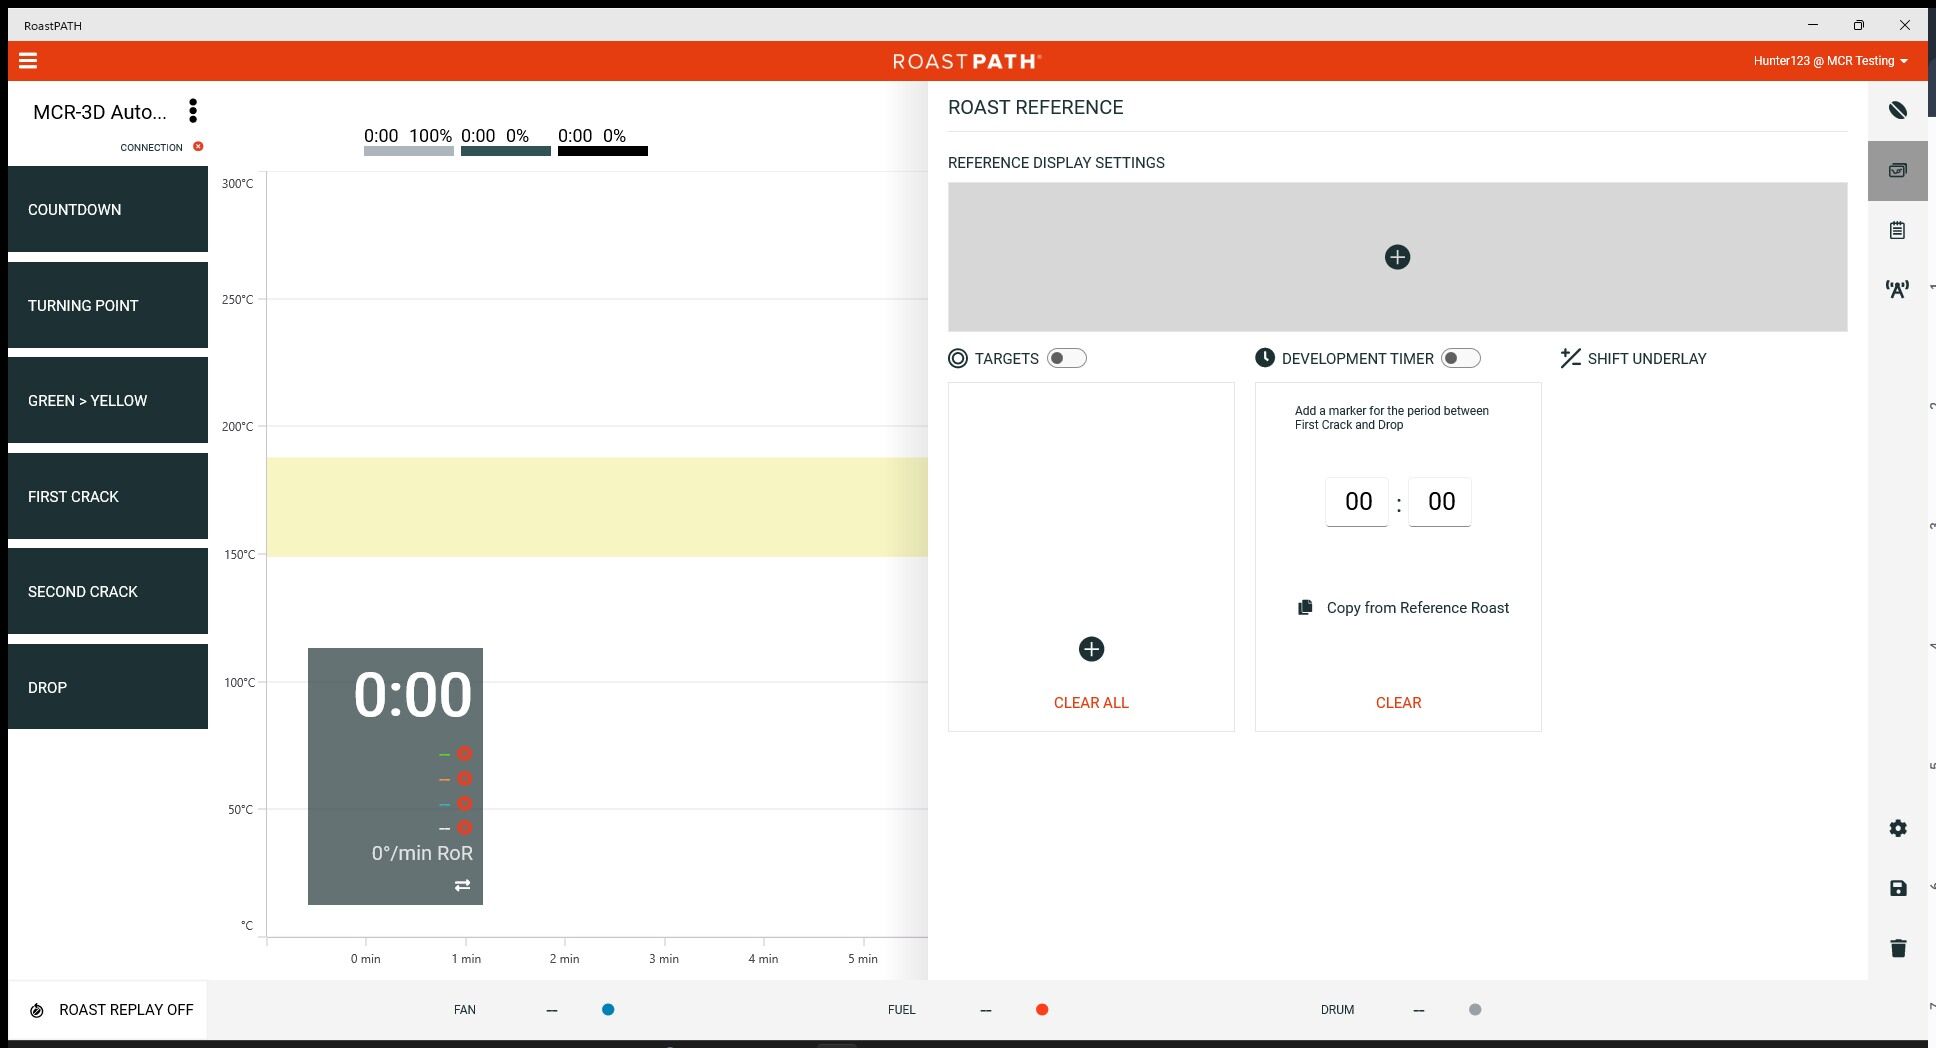Click the Reference Display Settings heading
1936x1048 pixels.
tap(1056, 163)
